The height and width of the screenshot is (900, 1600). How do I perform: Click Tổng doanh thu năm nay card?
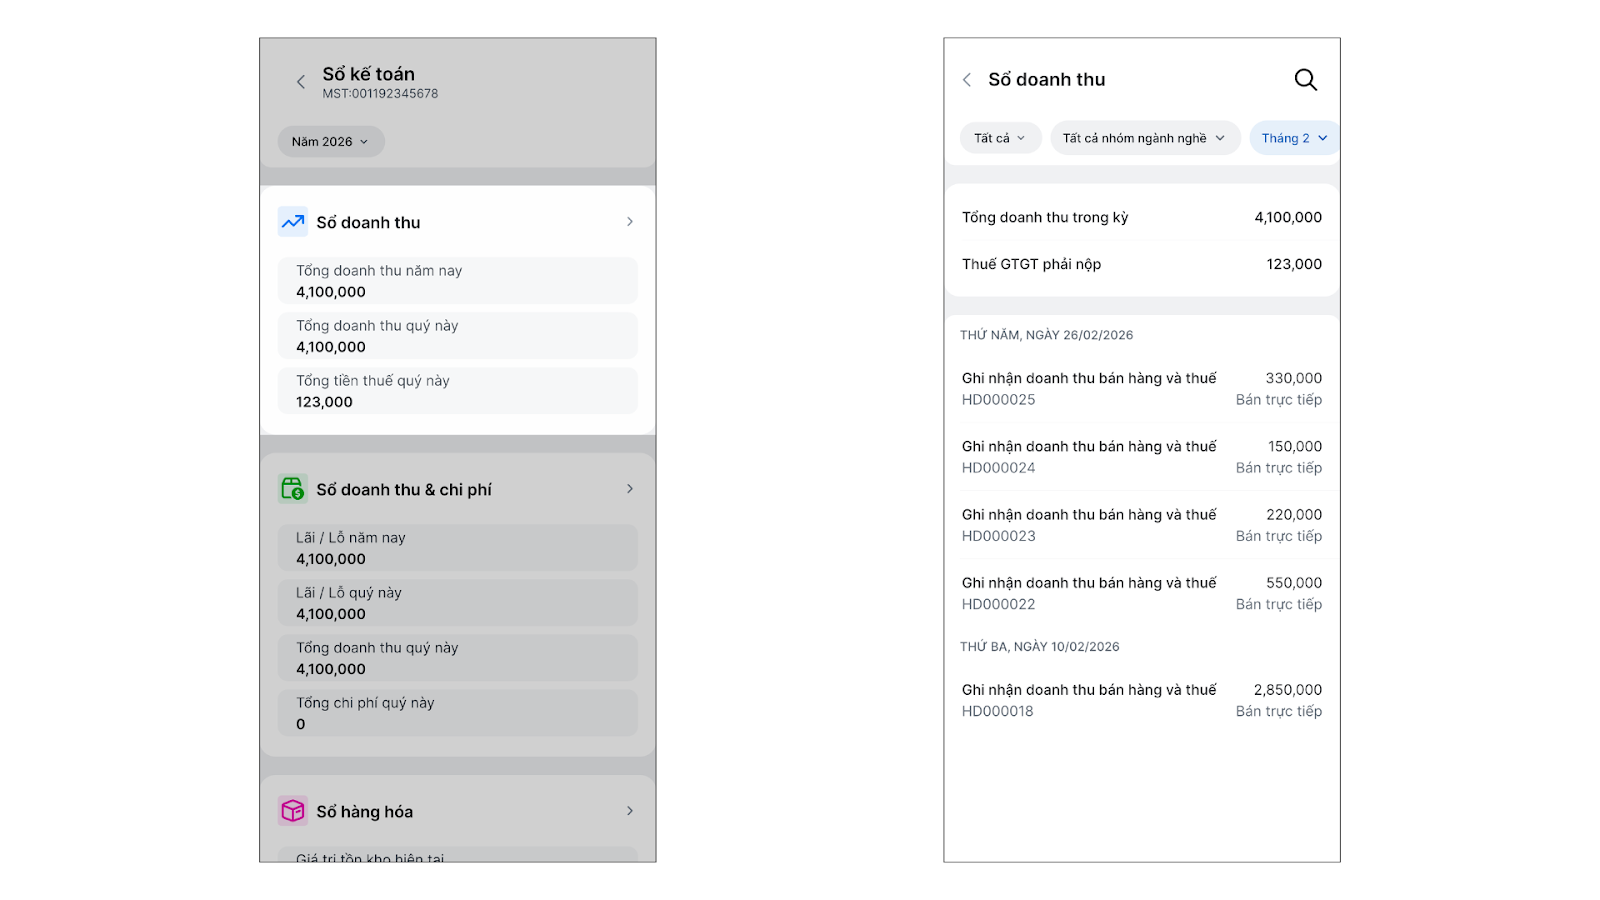click(x=458, y=281)
